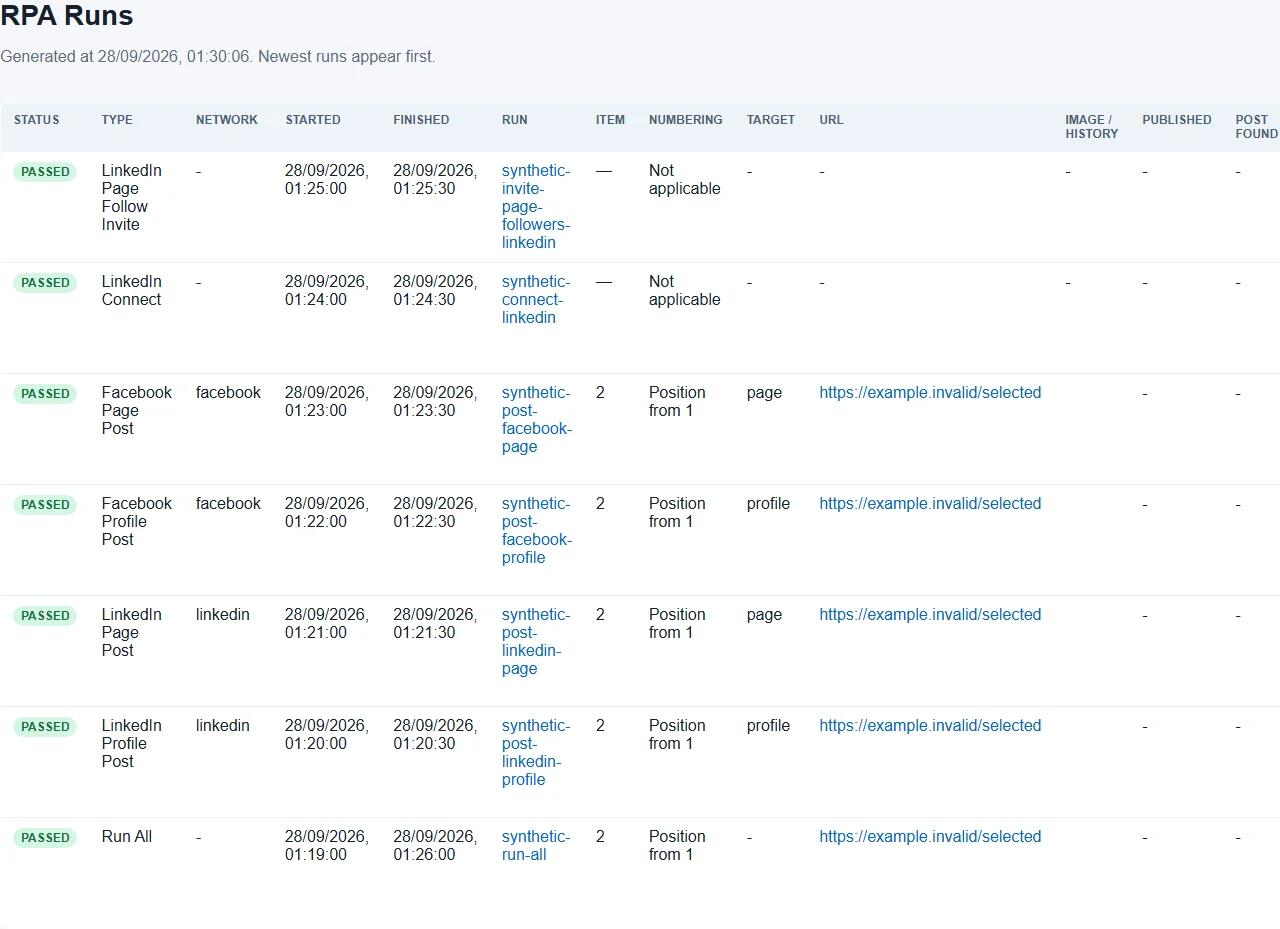Image resolution: width=1280 pixels, height=929 pixels.
Task: Click the POST FOUND column header
Action: tap(1257, 127)
